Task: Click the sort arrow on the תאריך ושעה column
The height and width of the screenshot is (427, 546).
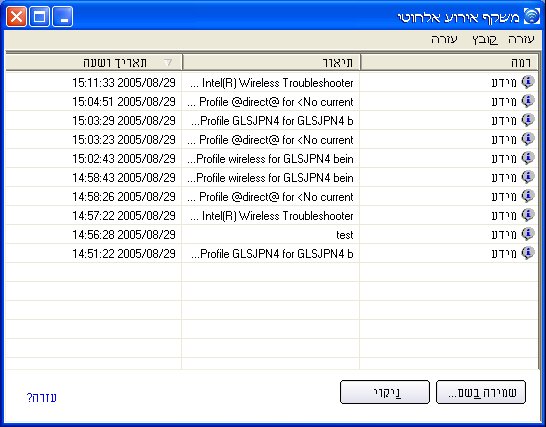Action: coord(168,62)
